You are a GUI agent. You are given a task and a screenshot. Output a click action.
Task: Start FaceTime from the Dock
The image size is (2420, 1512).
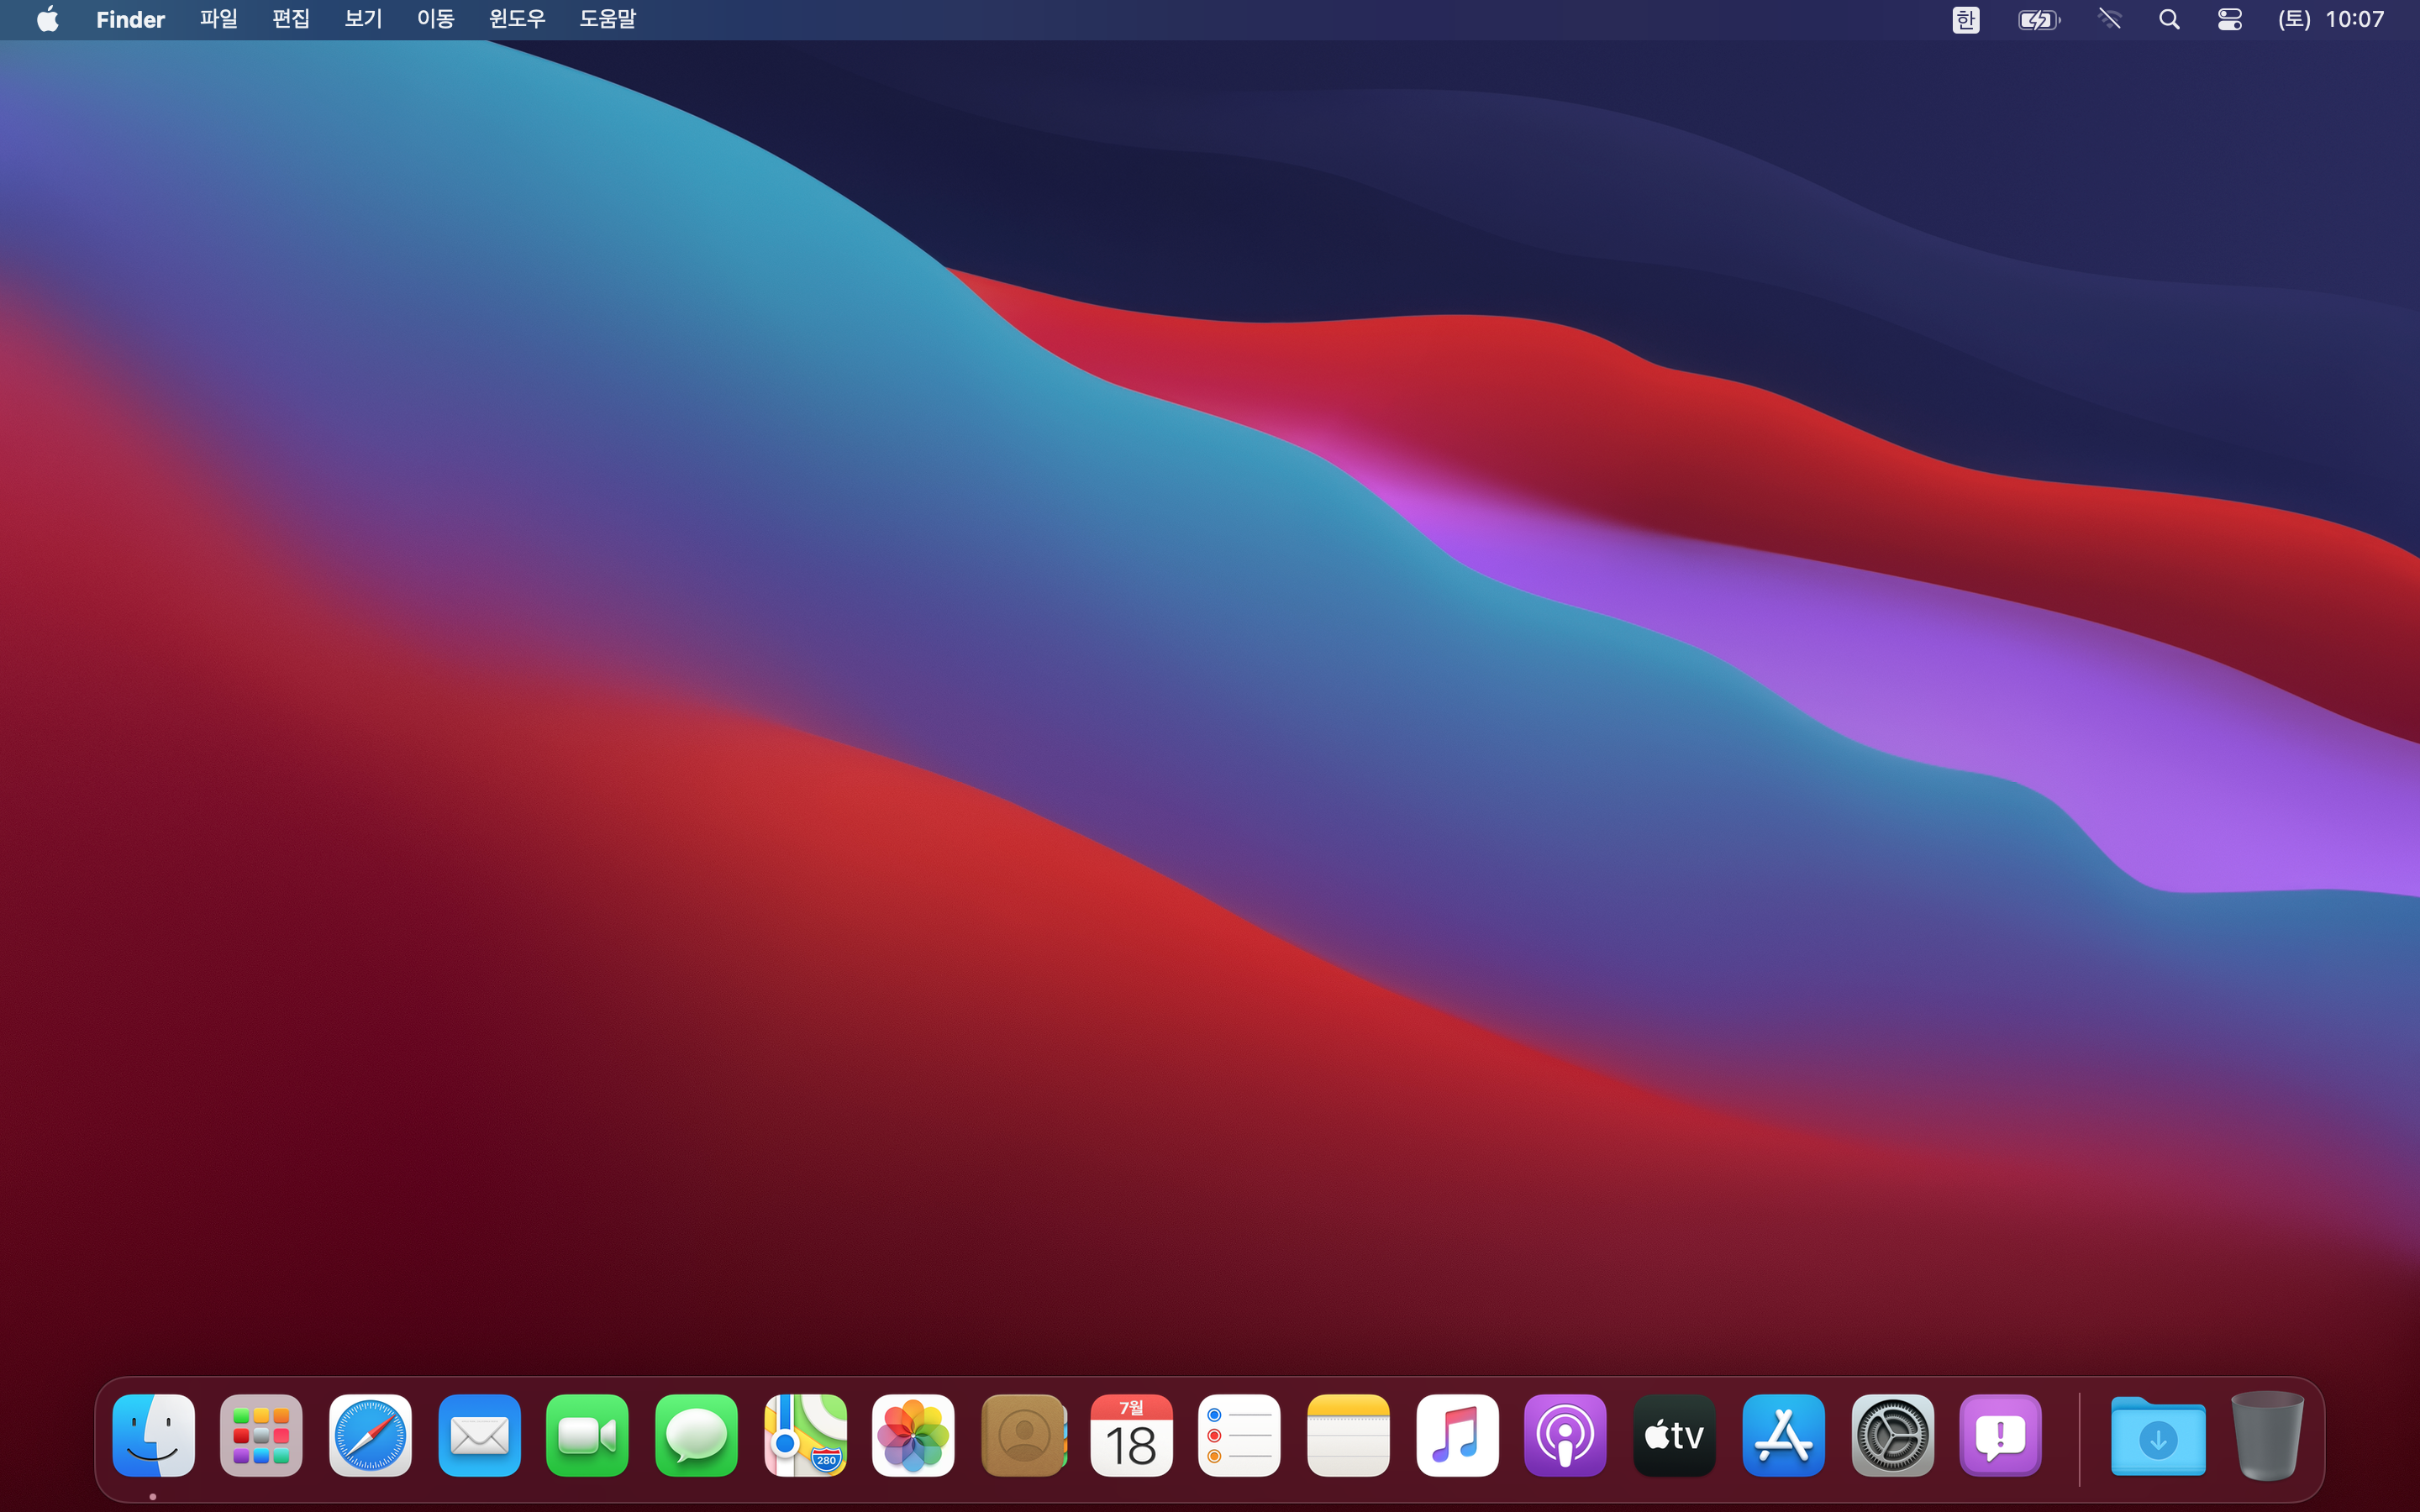click(587, 1435)
